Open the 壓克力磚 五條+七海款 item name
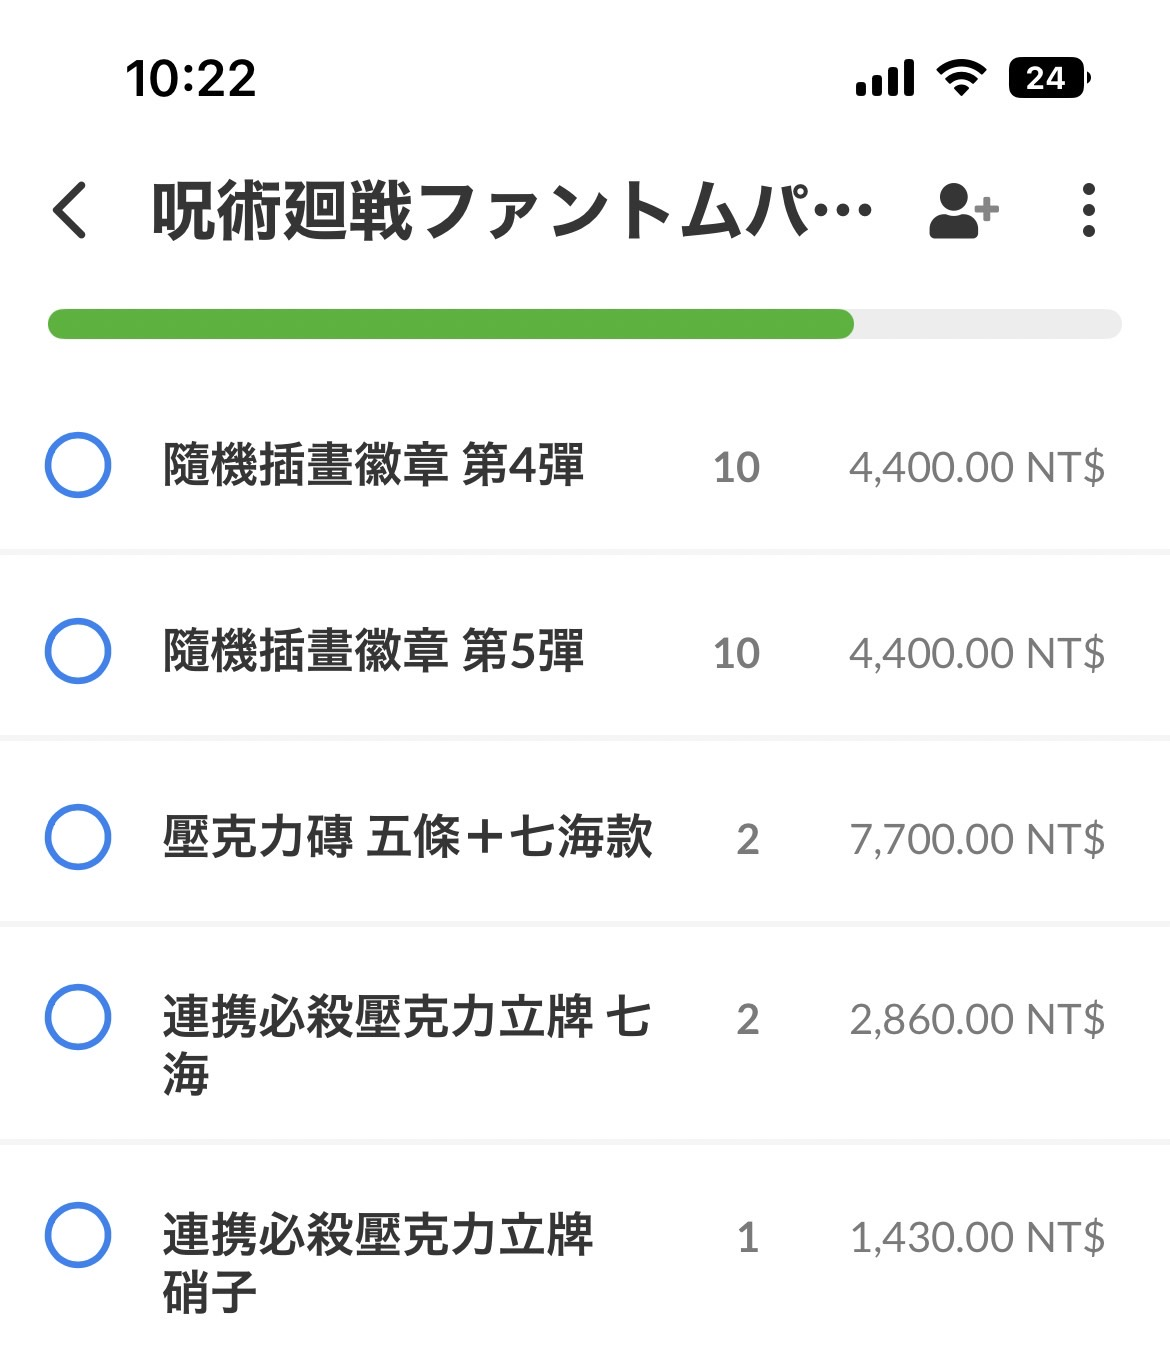This screenshot has width=1170, height=1355. (408, 837)
